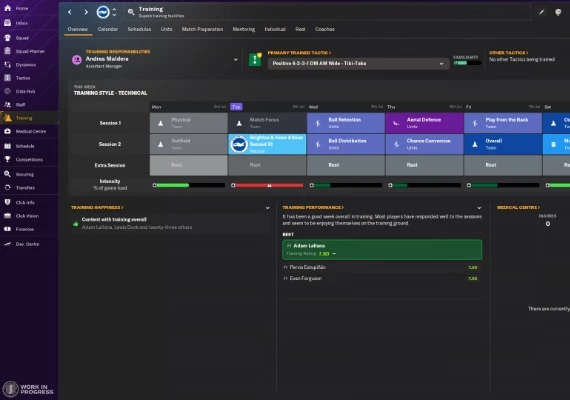Screen dimensions: 570x400
Task: Collapse the Training Performance panel chevron
Action: (479, 208)
